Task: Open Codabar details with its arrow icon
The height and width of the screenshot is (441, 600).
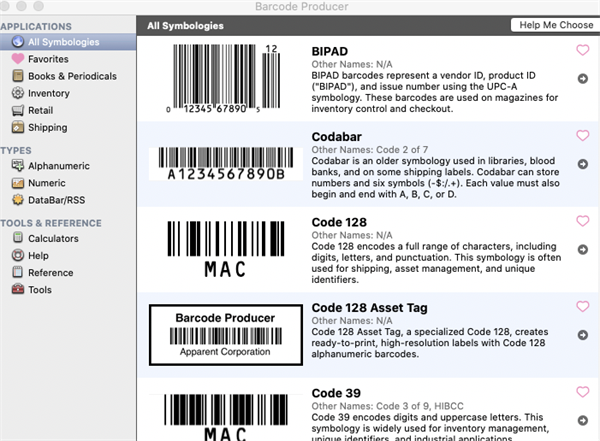Action: (583, 164)
